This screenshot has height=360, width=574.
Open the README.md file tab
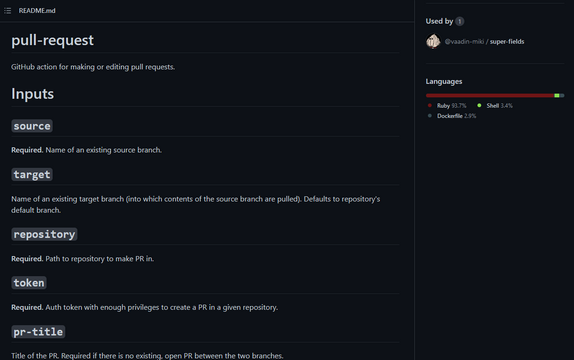[x=37, y=11]
